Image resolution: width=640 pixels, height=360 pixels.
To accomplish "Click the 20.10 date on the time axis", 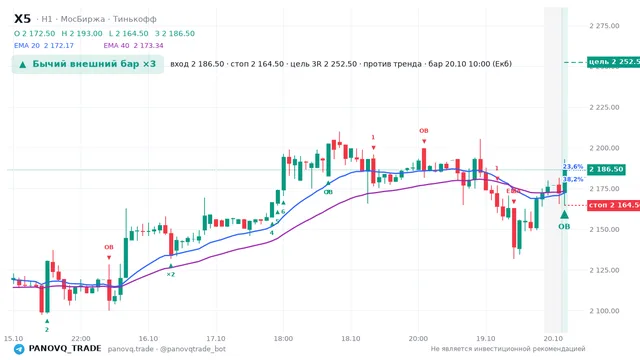I will [x=553, y=339].
